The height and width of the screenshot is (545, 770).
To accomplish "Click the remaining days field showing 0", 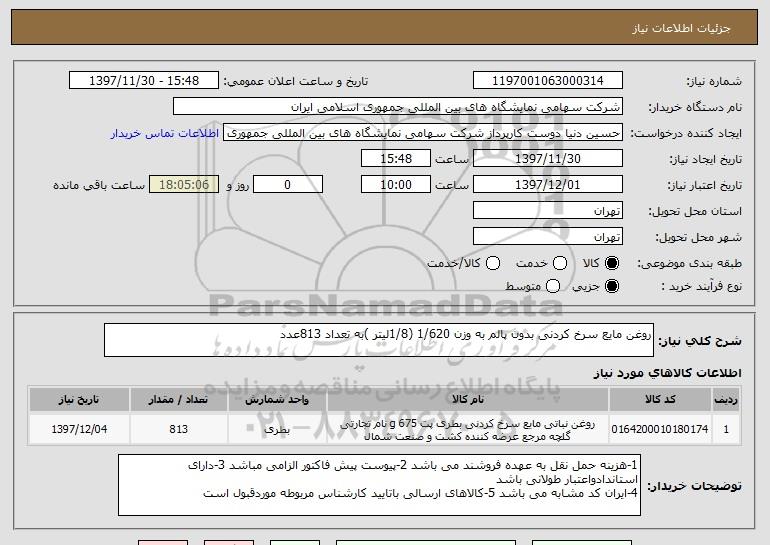I will point(288,185).
